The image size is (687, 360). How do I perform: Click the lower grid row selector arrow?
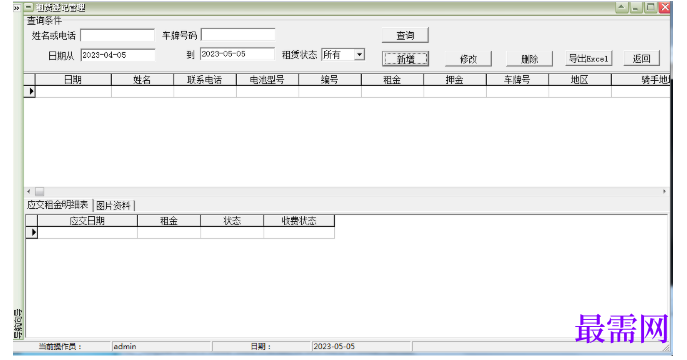pos(32,232)
